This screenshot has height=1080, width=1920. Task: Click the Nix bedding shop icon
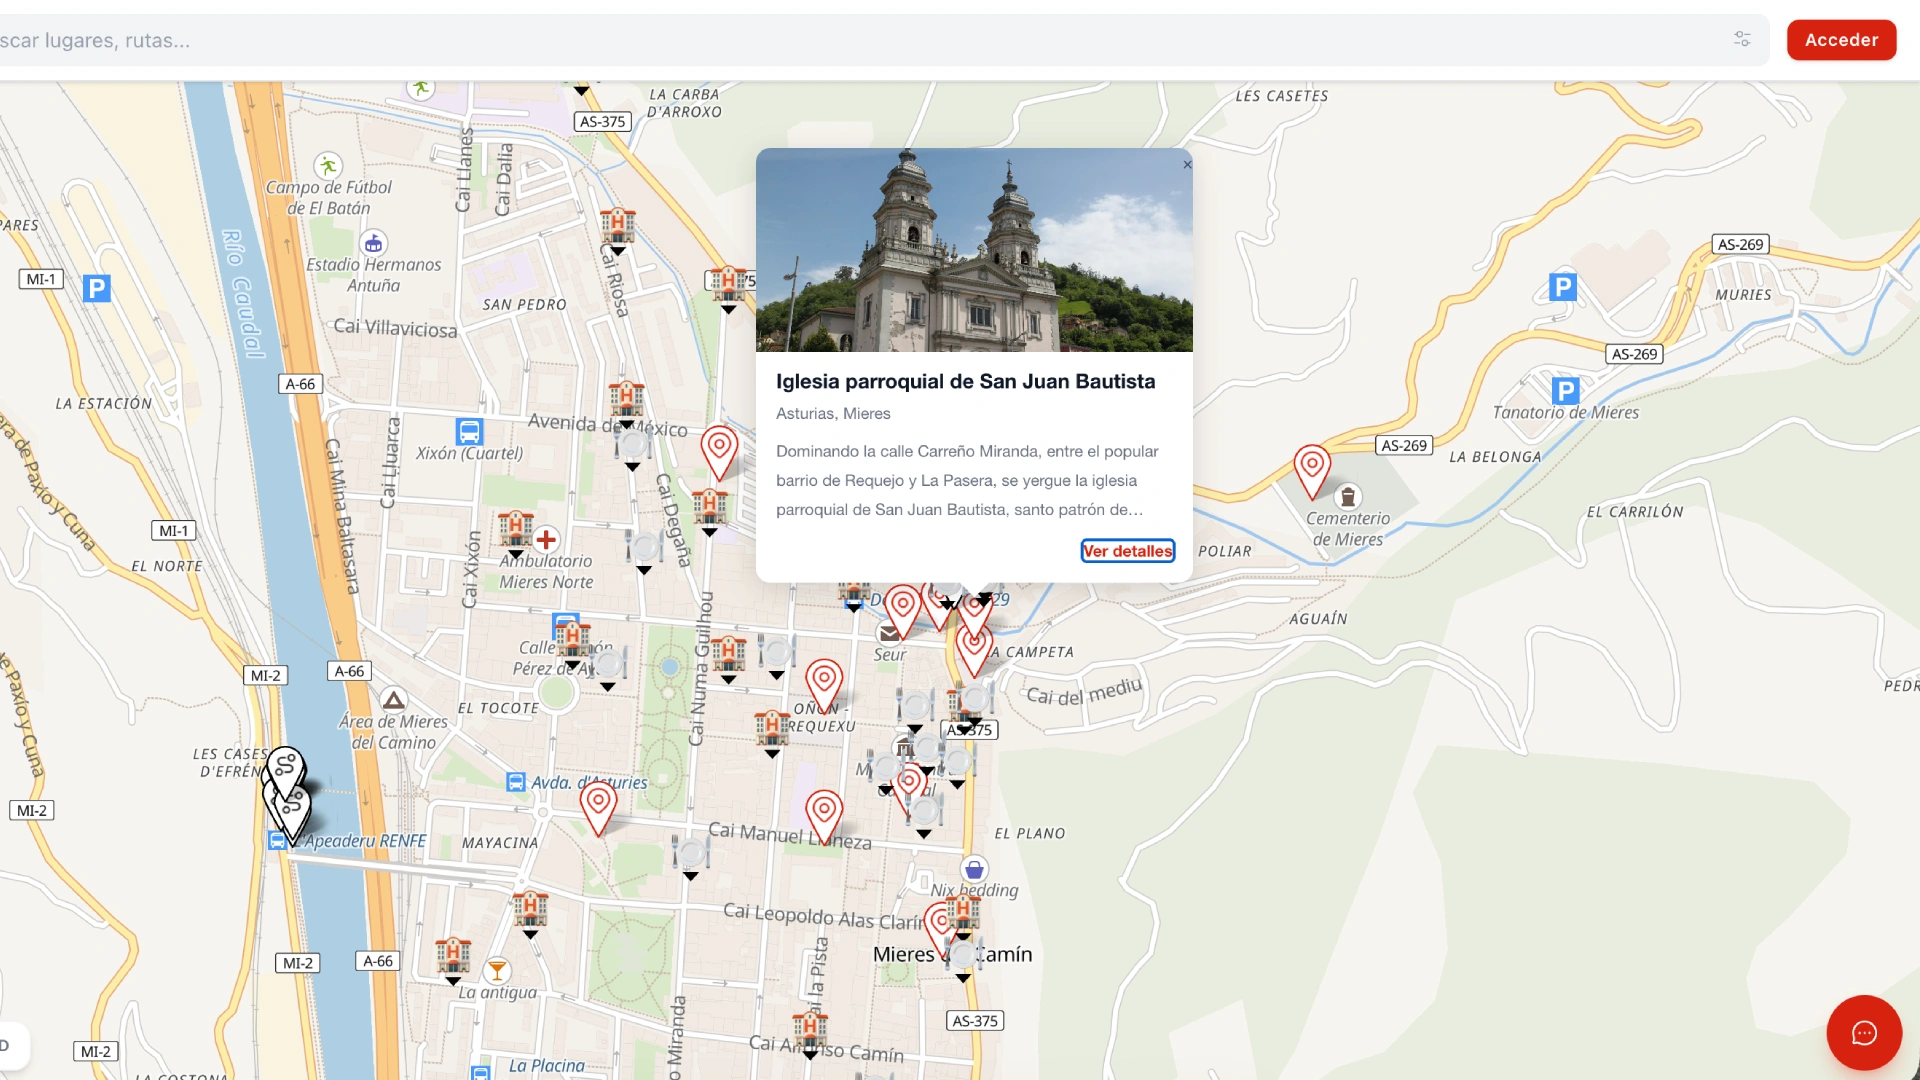tap(974, 869)
